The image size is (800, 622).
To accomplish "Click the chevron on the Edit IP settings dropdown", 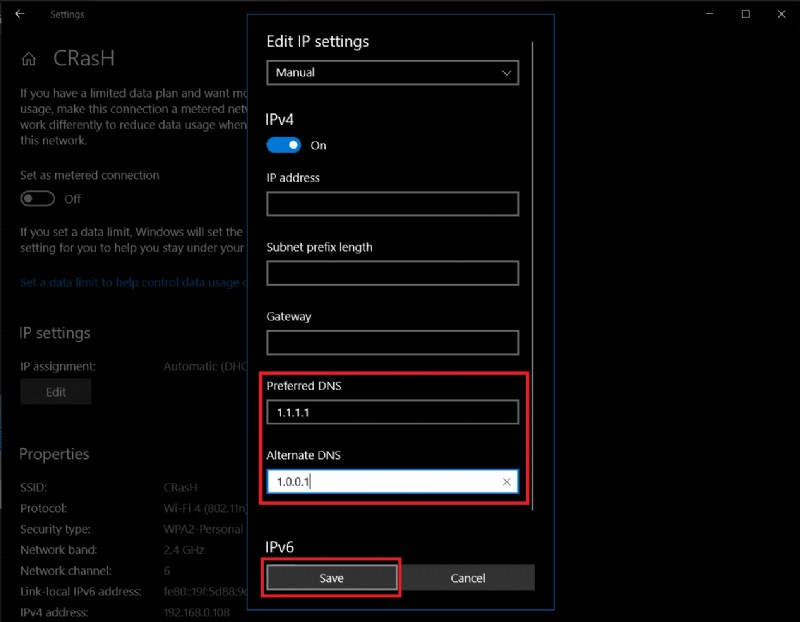I will click(x=508, y=72).
